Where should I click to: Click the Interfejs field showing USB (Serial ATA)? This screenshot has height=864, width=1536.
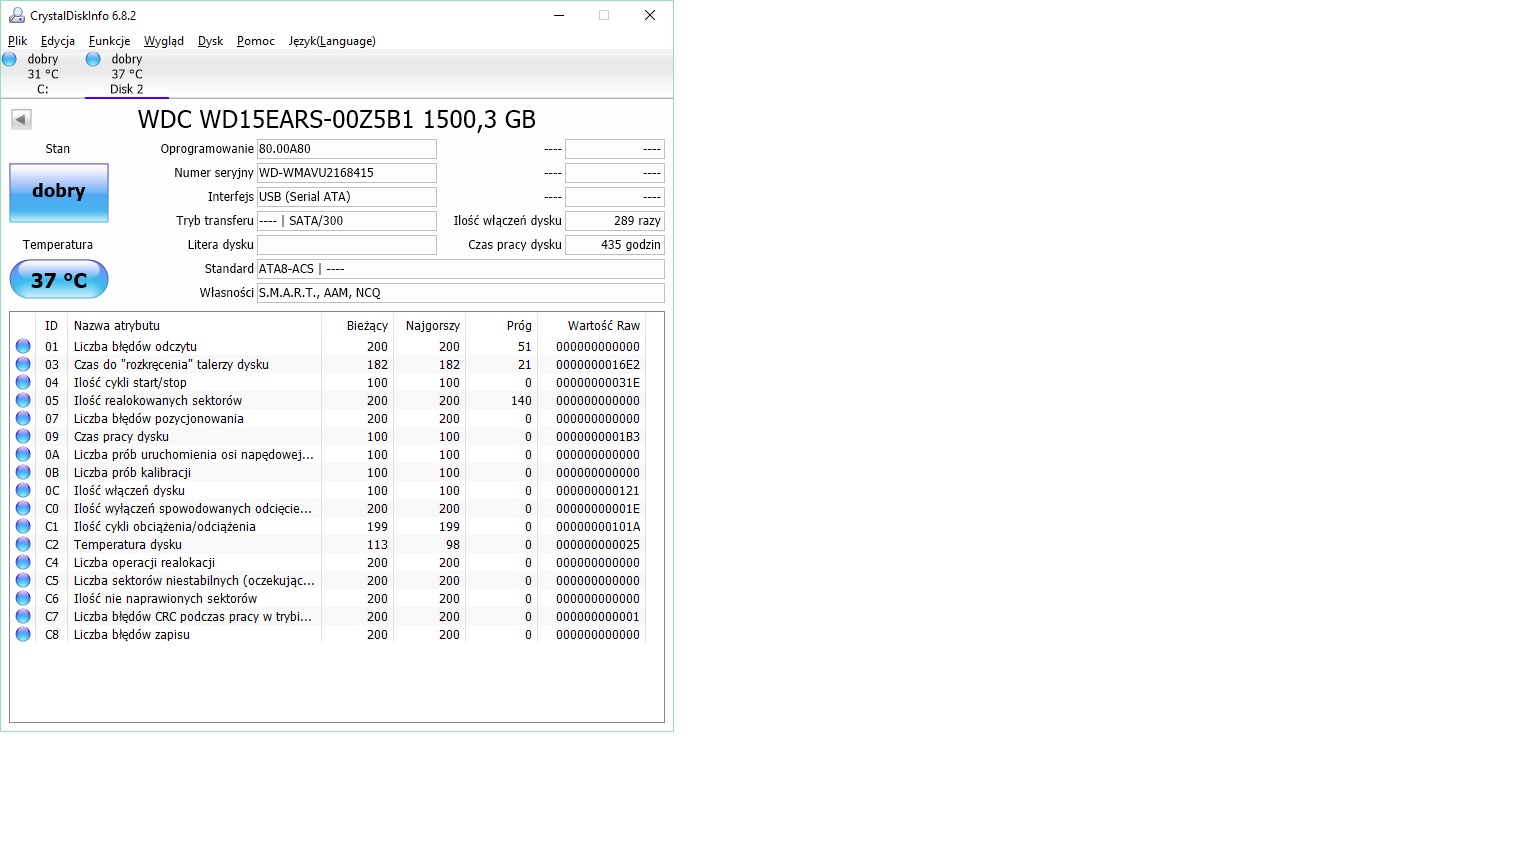(347, 197)
